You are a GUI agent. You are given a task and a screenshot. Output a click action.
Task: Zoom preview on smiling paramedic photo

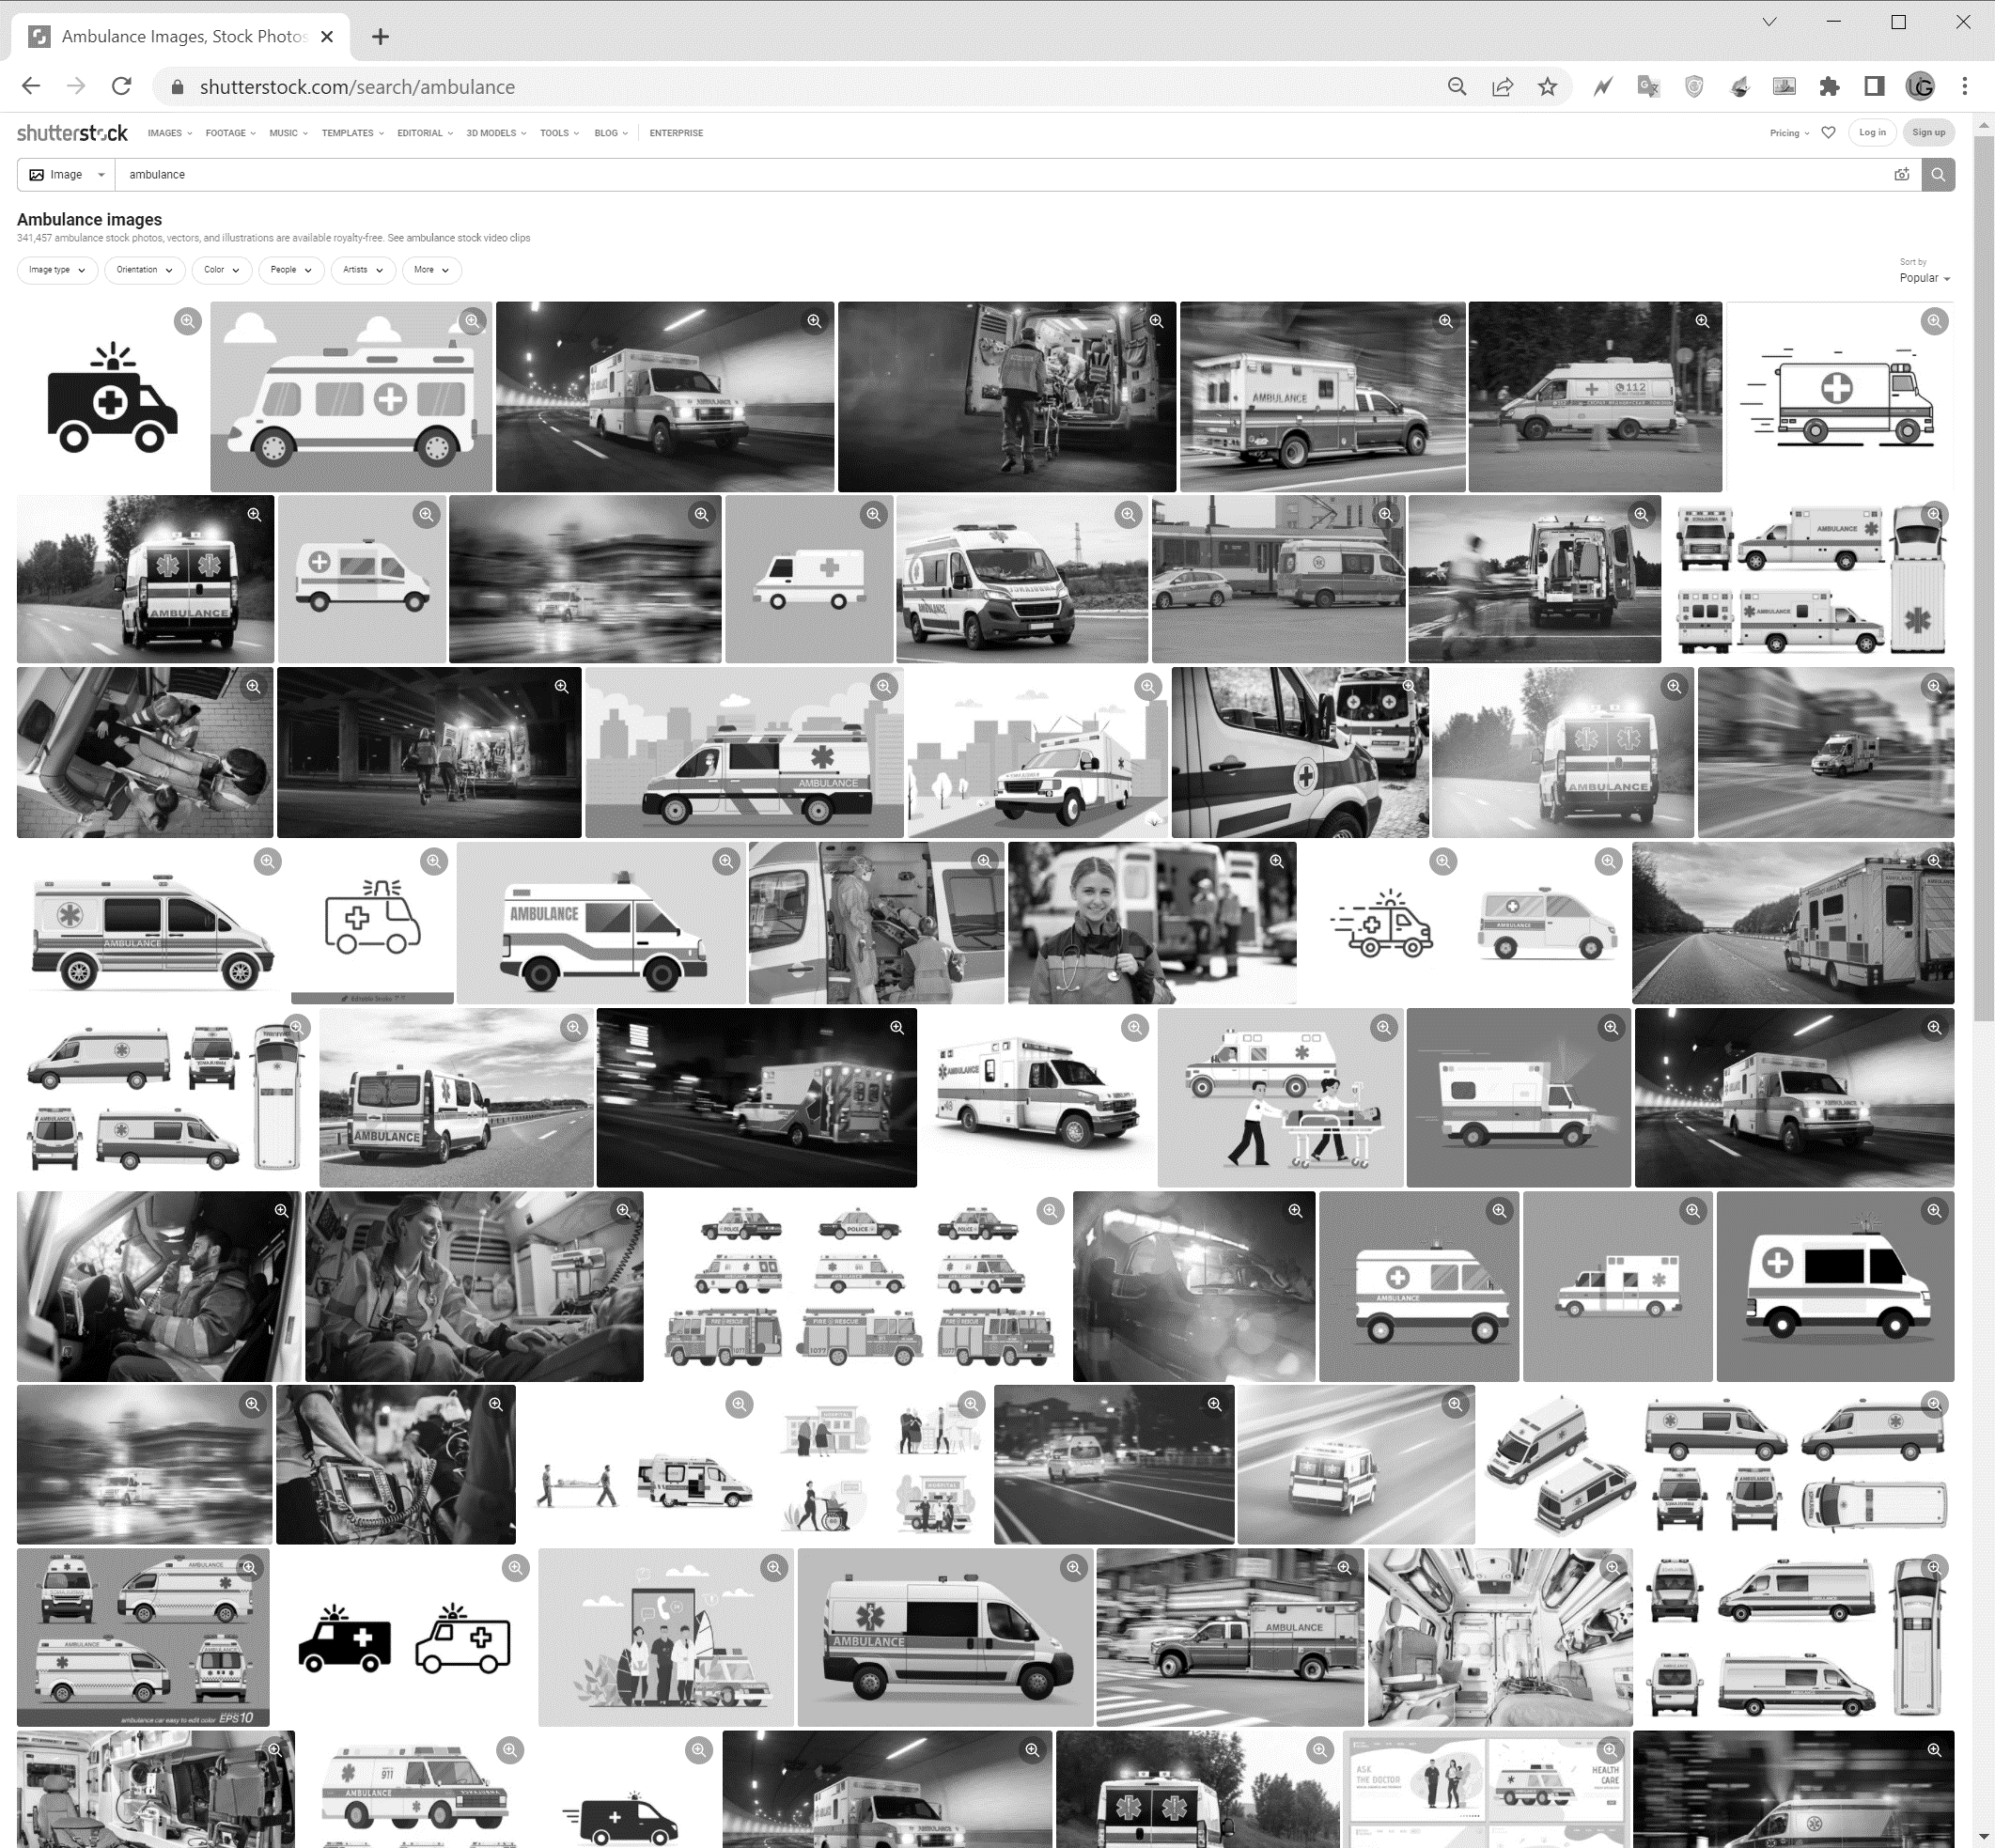[1276, 861]
